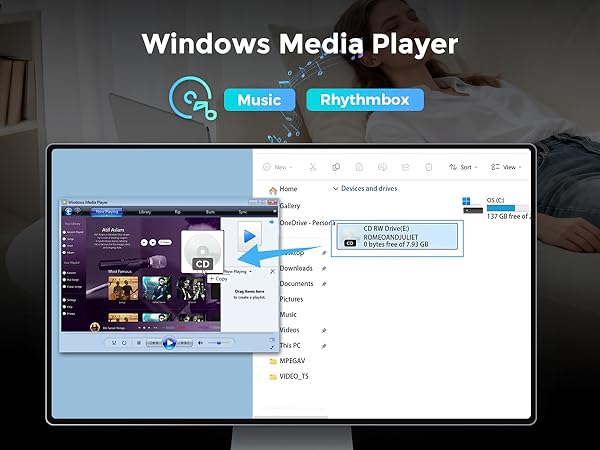Click Play in Windows Media Player controls
Screen dimensions: 600x450
point(169,343)
